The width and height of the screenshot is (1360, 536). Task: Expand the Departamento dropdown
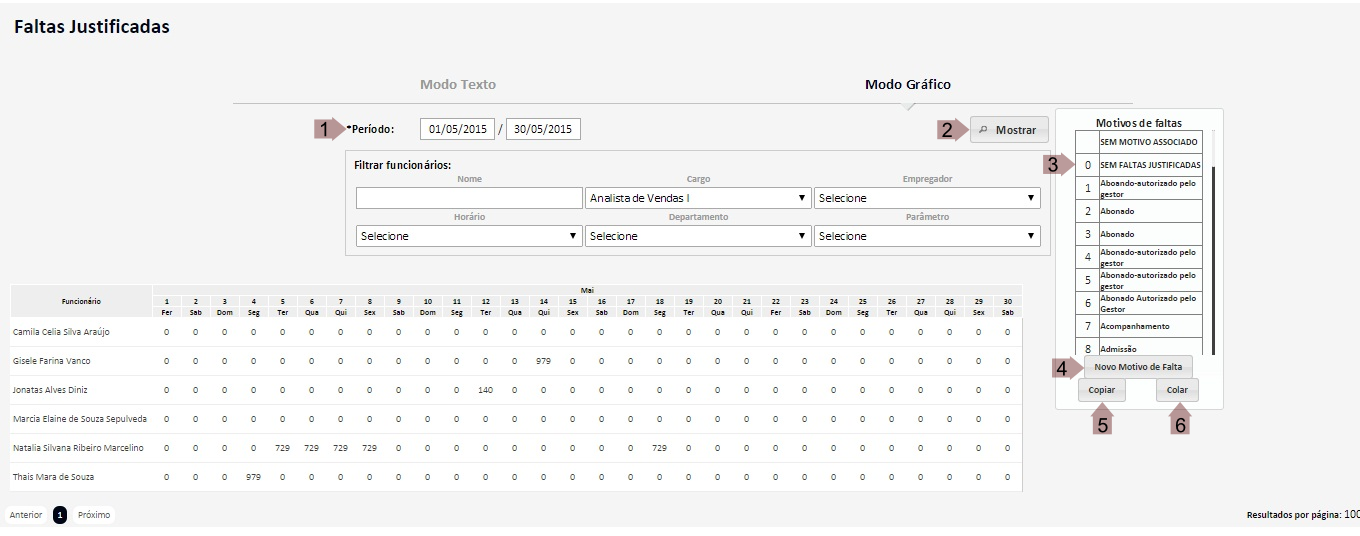[698, 236]
